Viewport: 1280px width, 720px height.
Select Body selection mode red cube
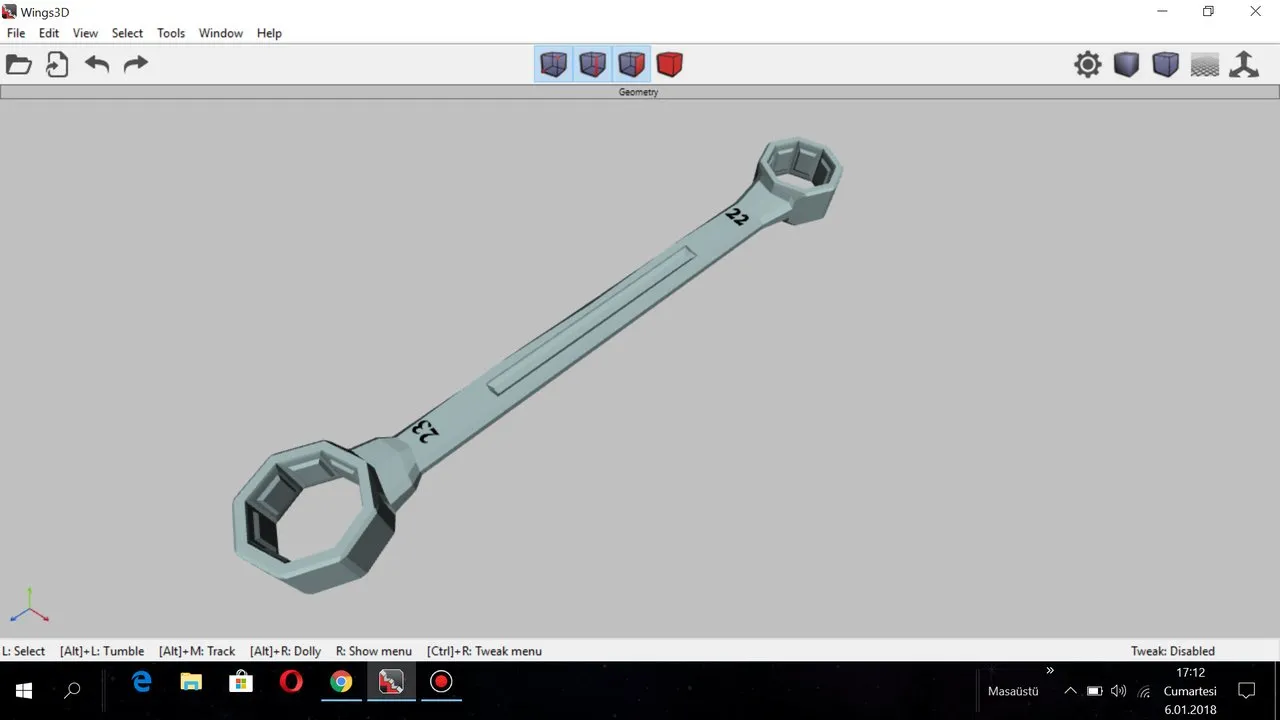coord(670,64)
